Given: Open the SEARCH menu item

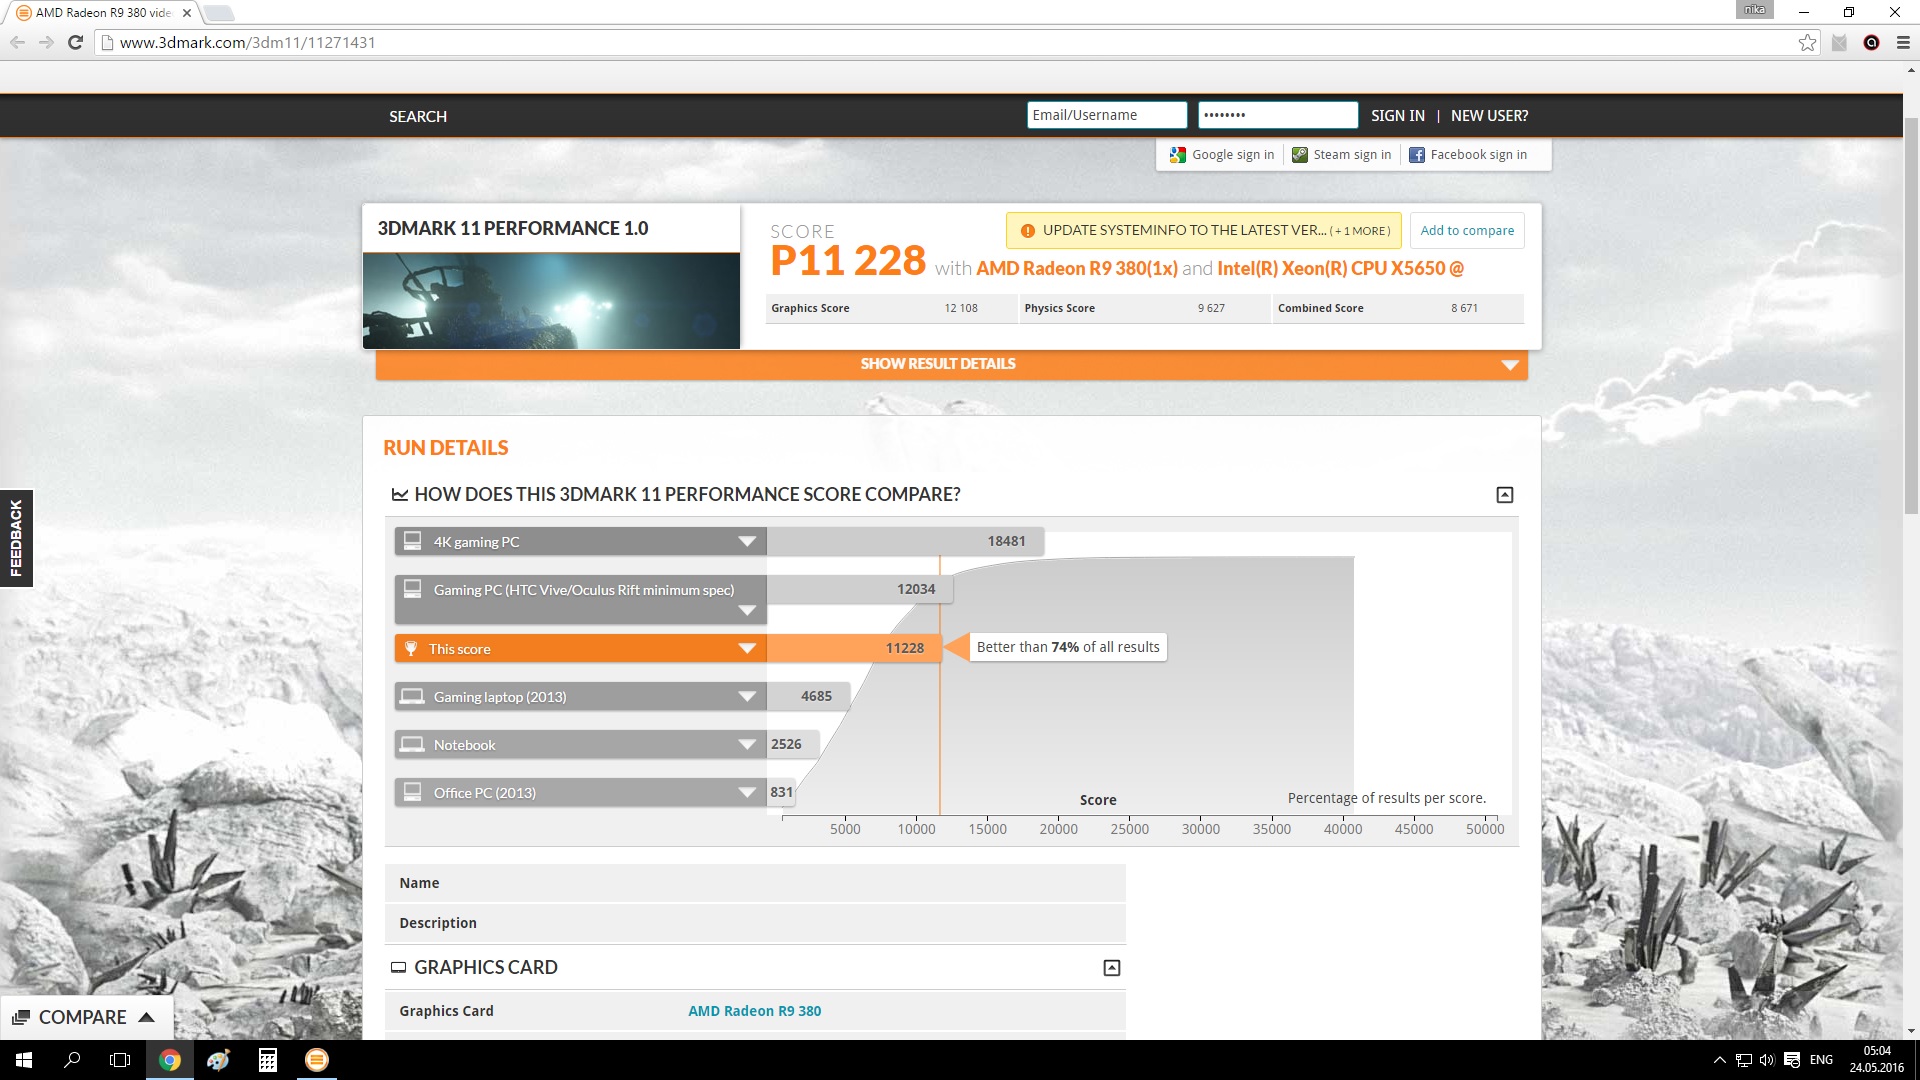Looking at the screenshot, I should 418,117.
